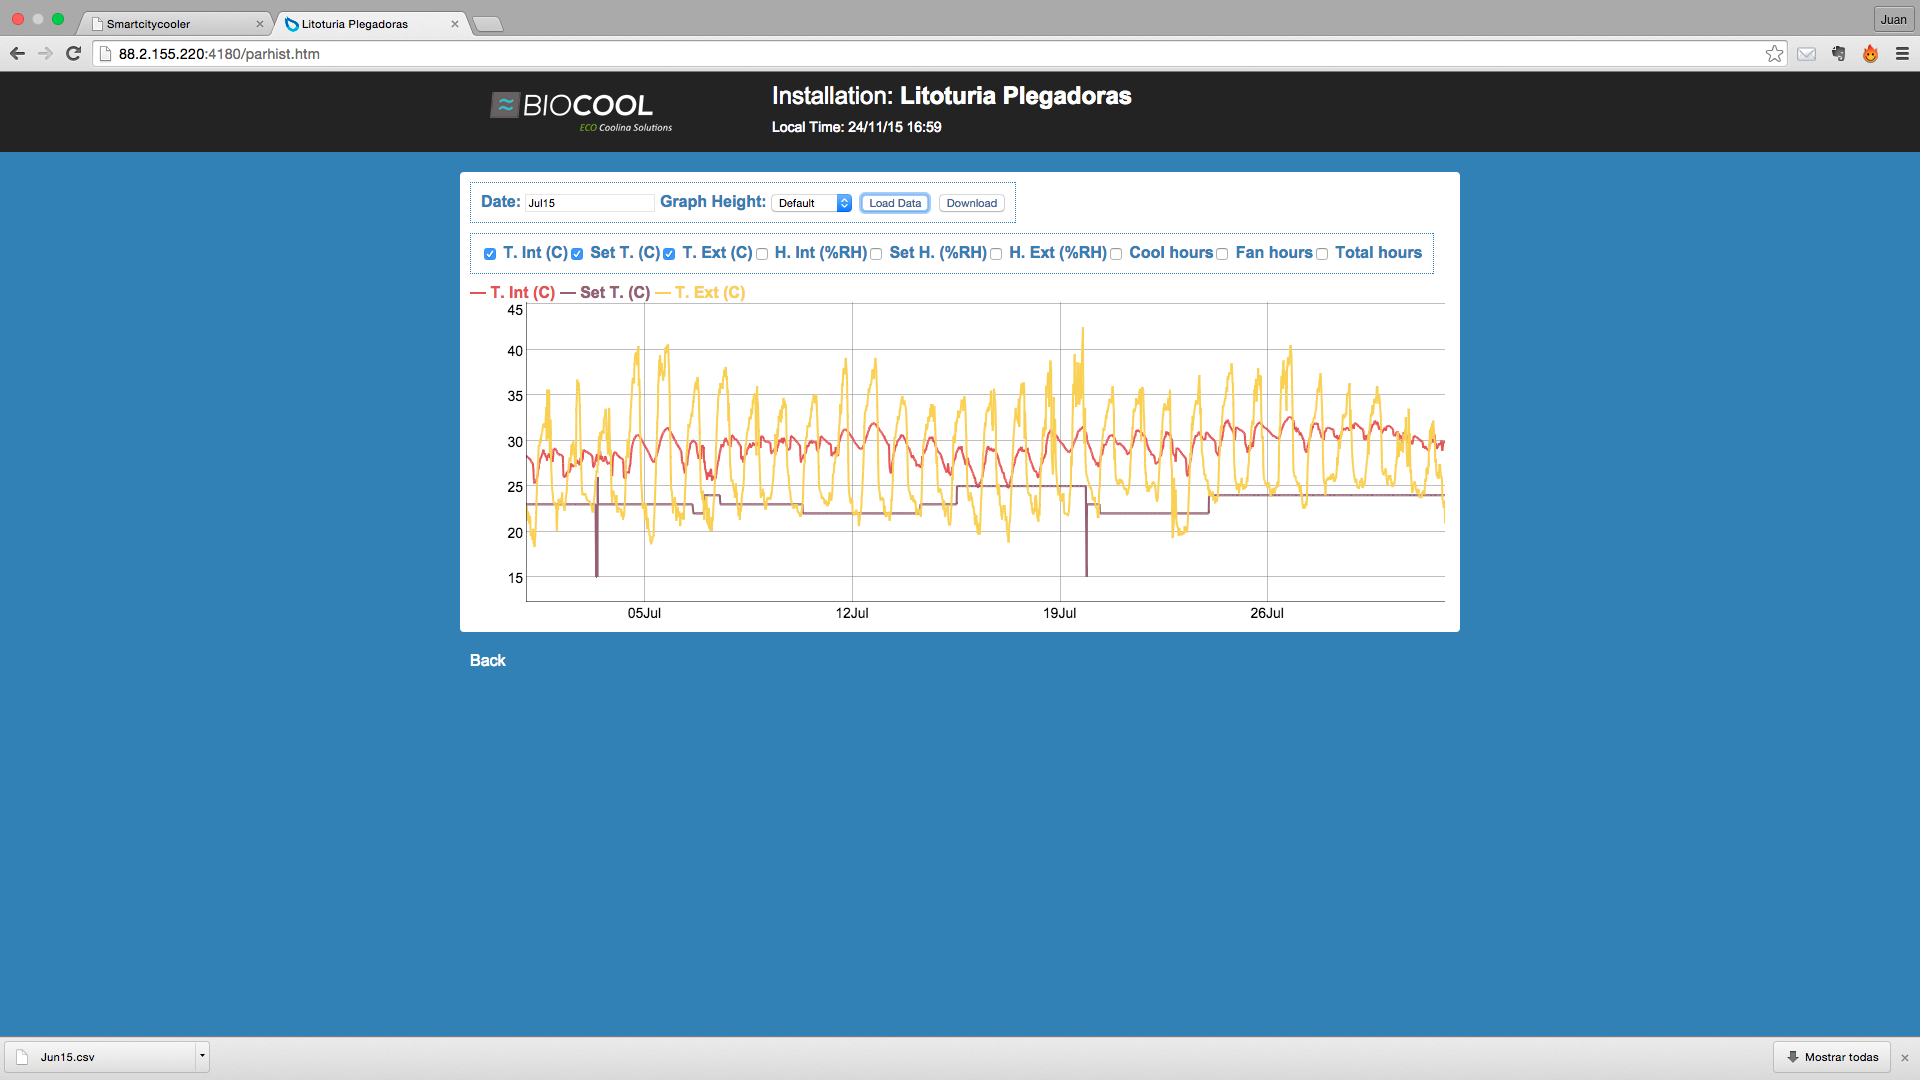Click the Back link
The image size is (1920, 1080).
488,661
